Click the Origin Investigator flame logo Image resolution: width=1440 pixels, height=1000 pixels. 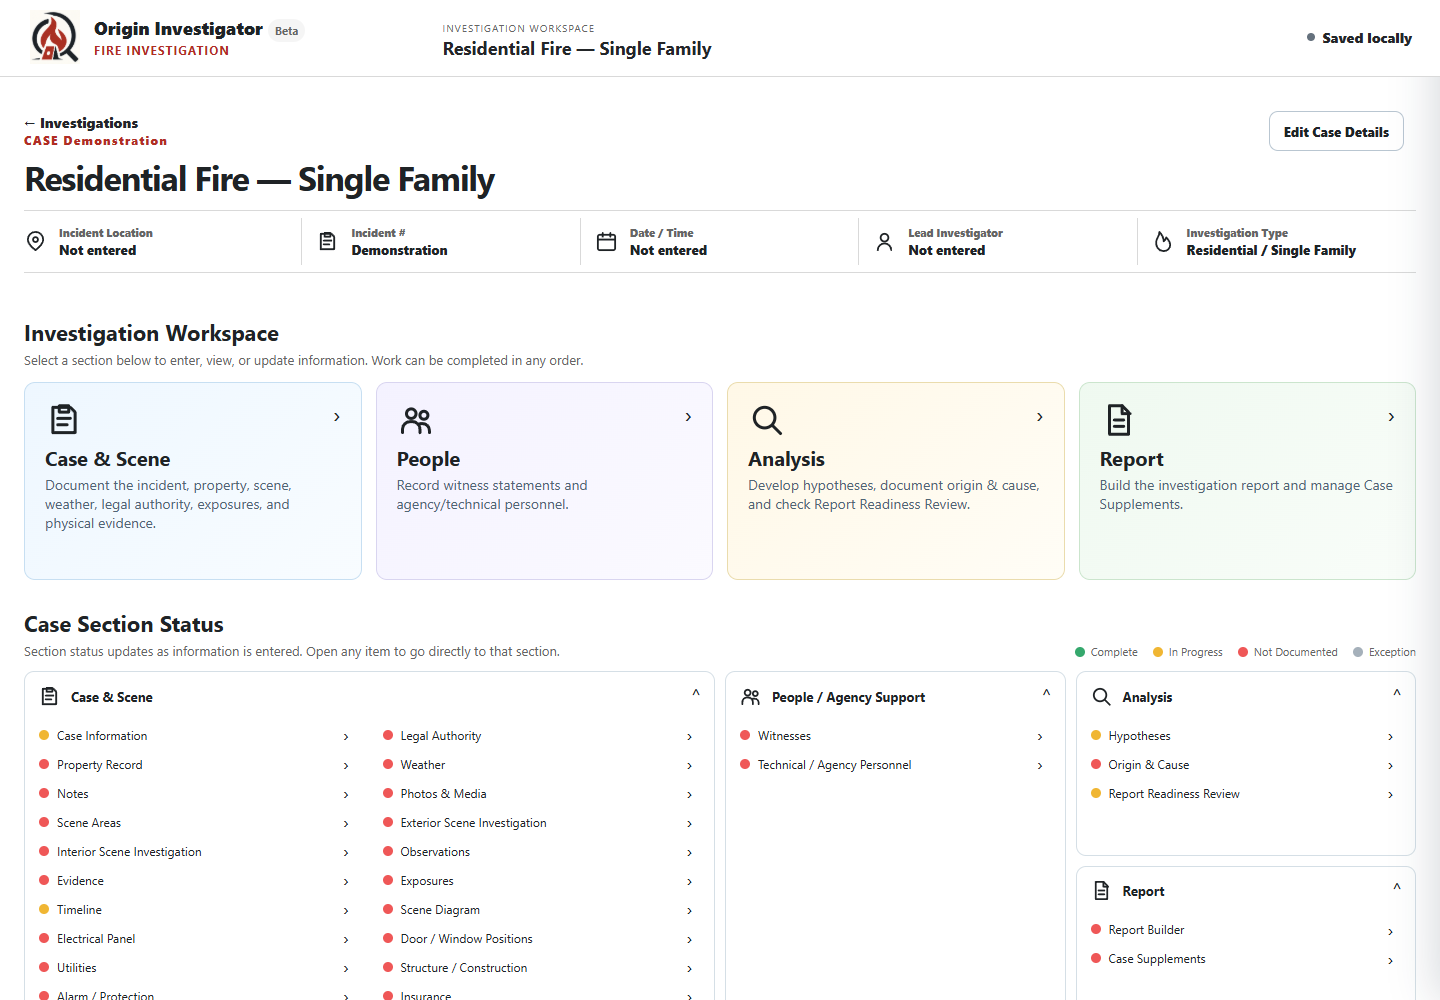tap(54, 37)
